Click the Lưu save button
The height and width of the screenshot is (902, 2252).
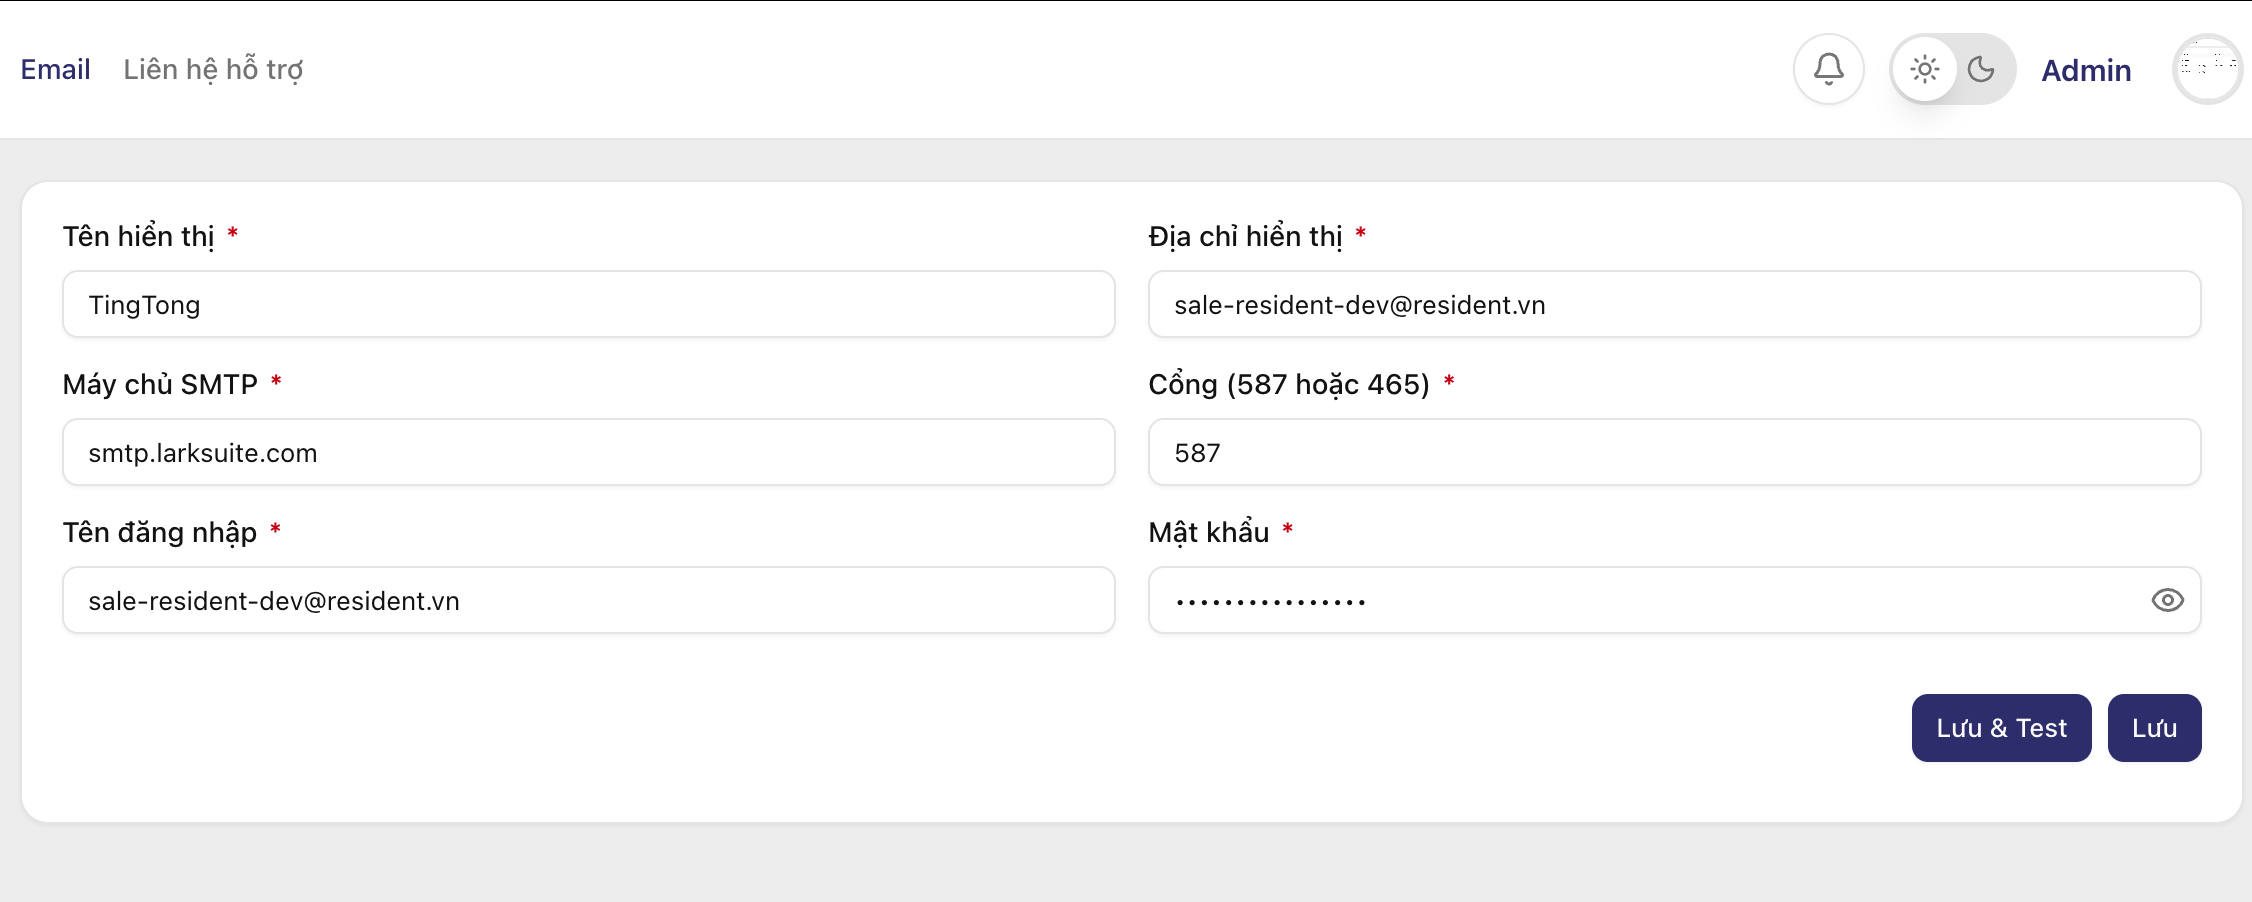point(2154,728)
